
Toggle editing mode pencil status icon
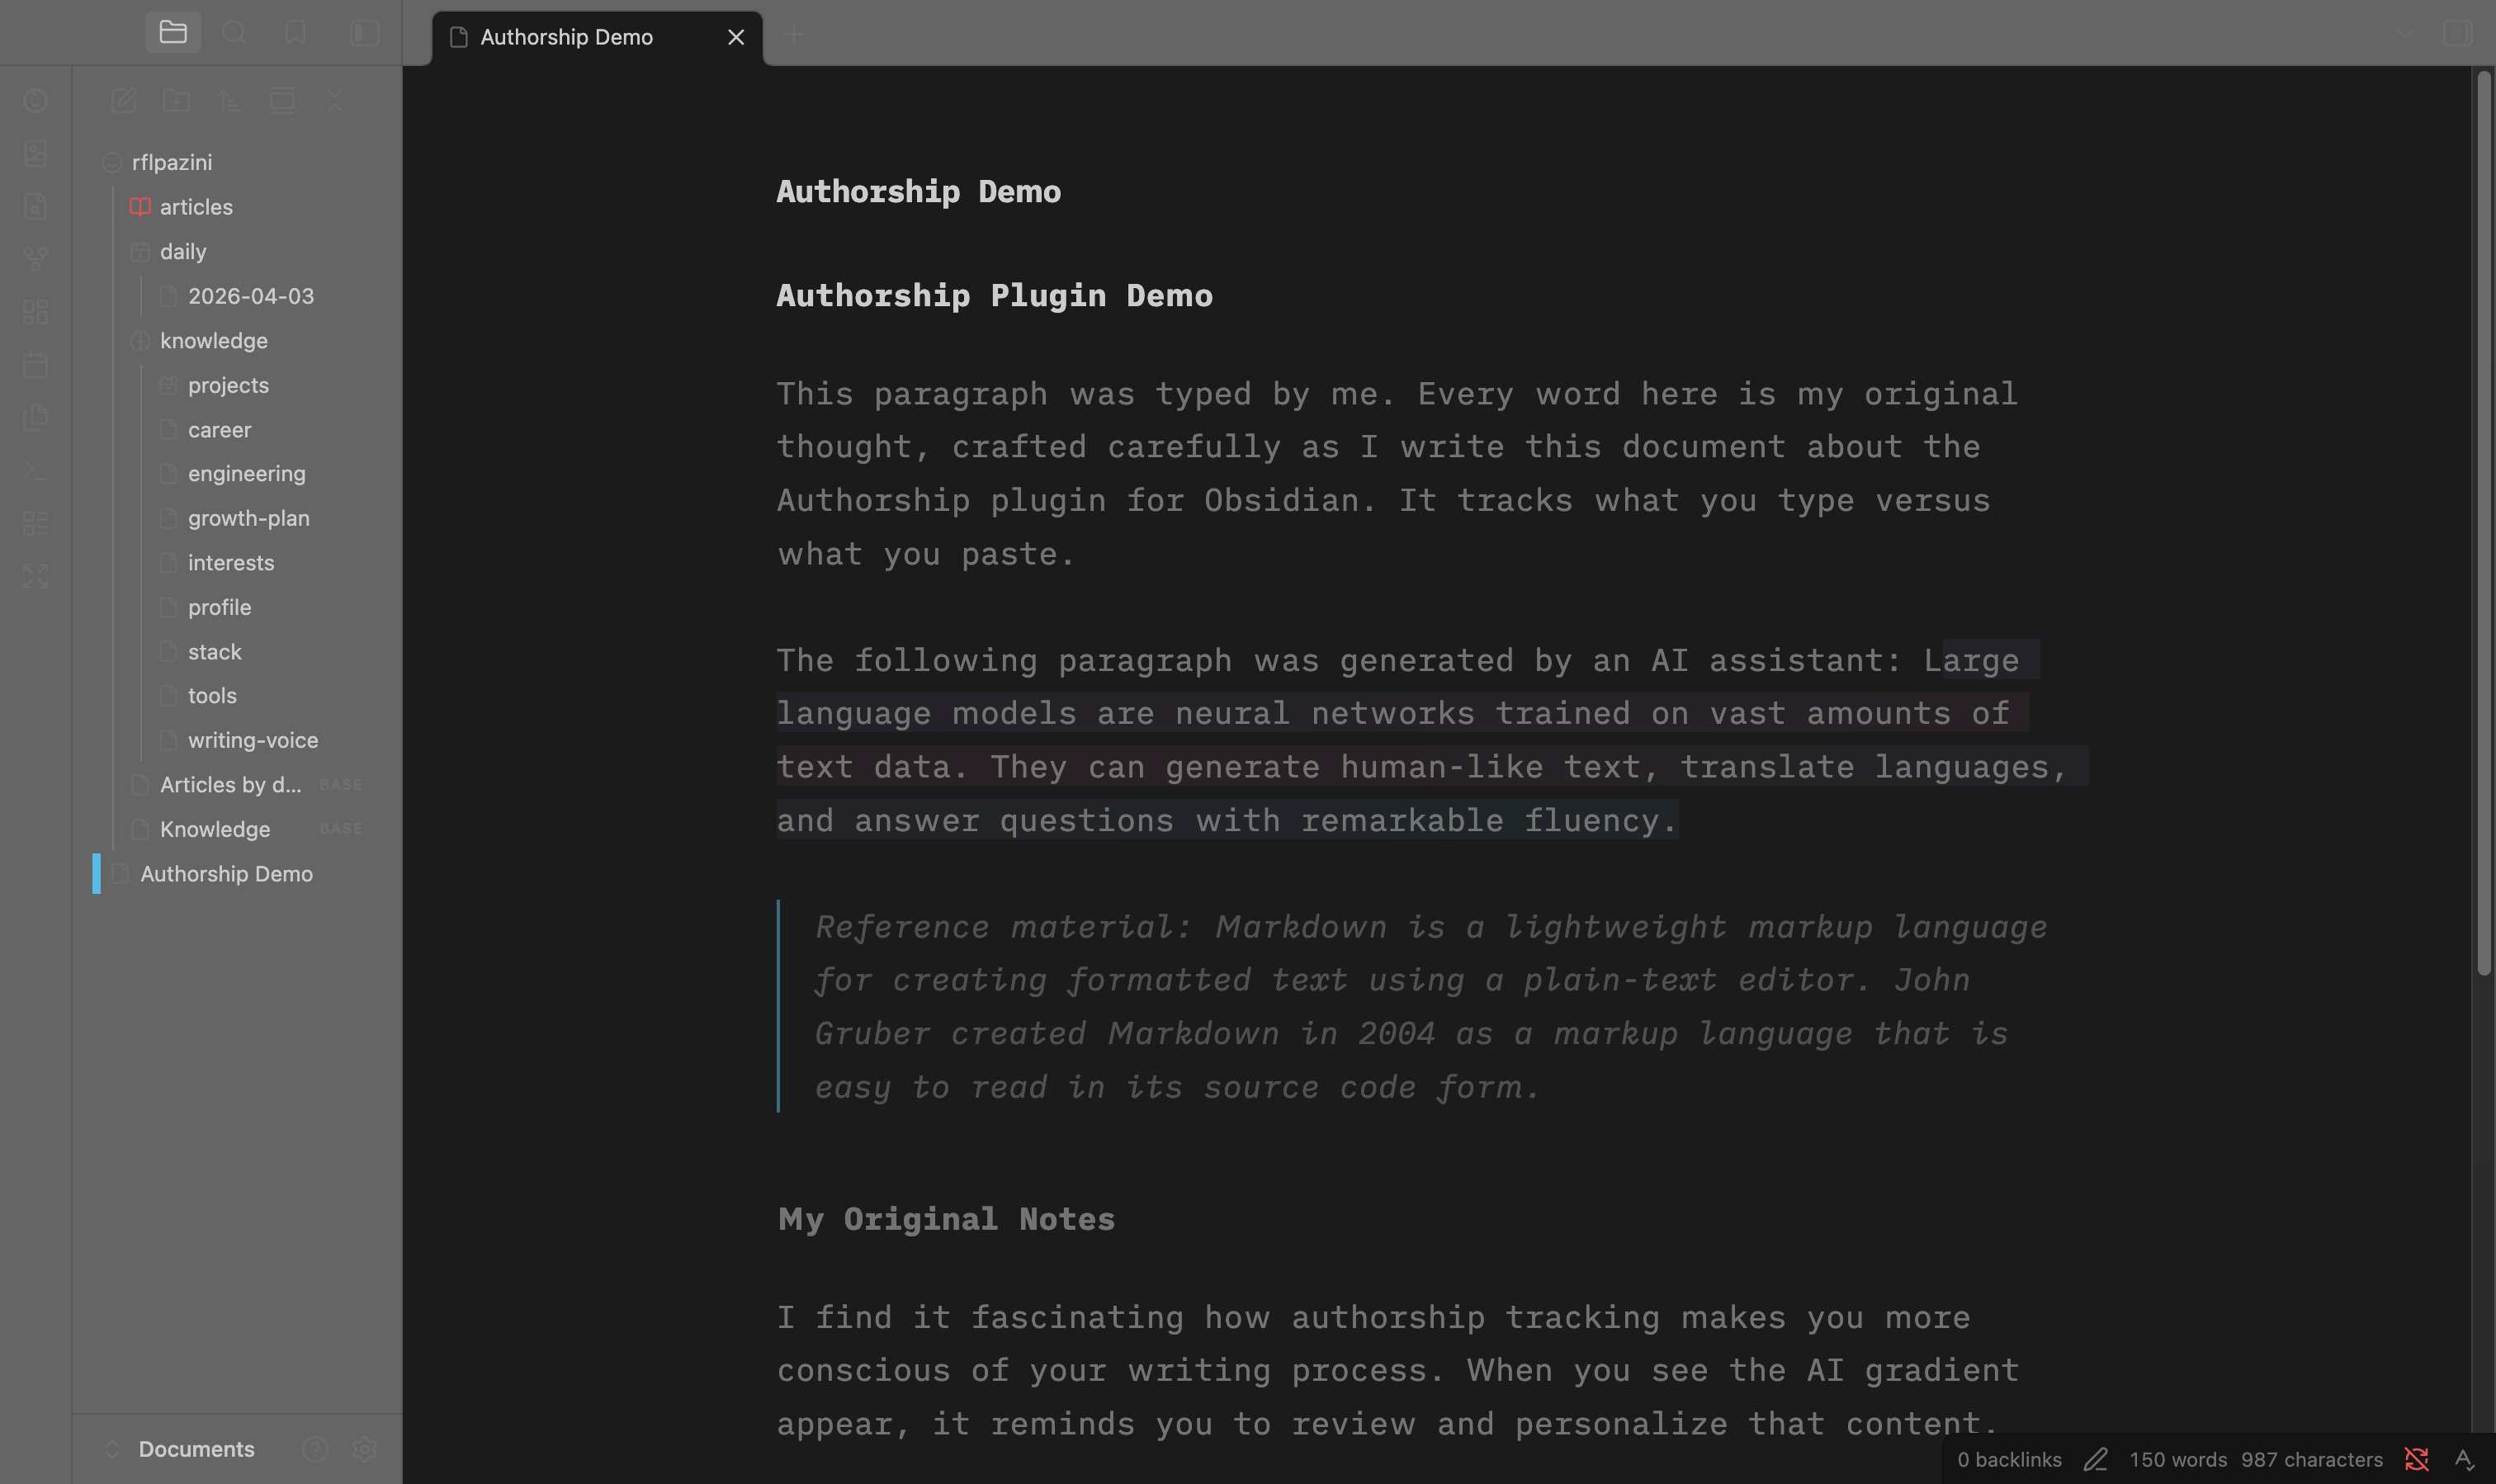[x=2096, y=1460]
